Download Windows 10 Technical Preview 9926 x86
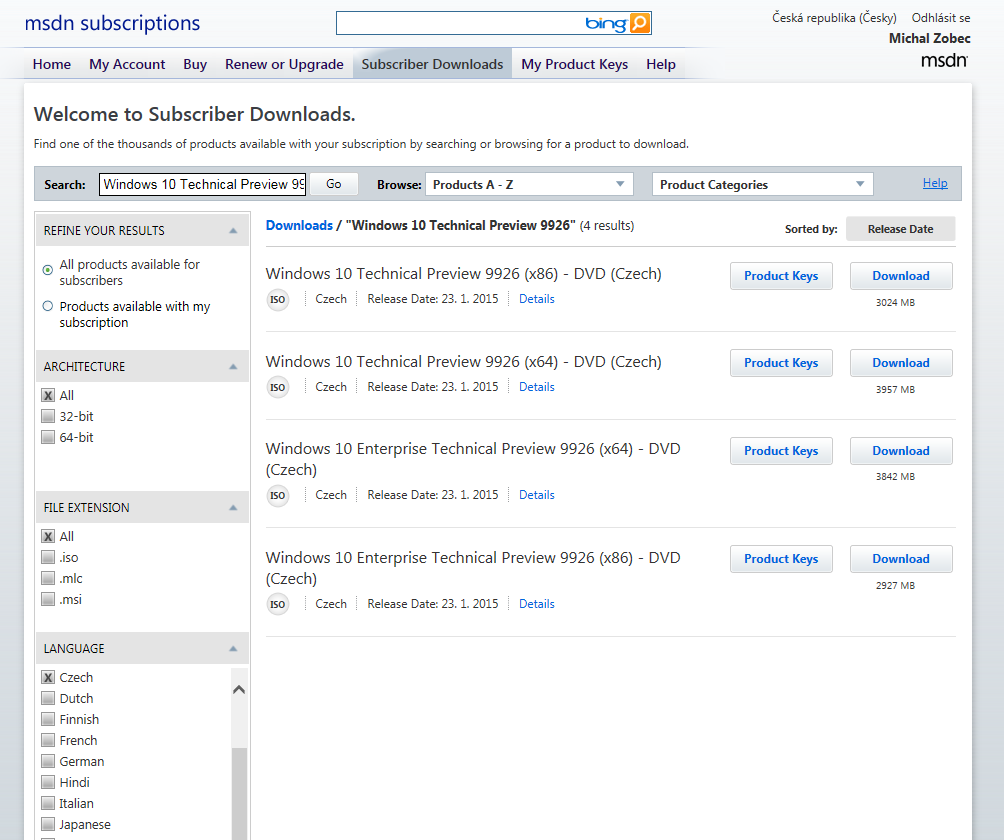The height and width of the screenshot is (840, 1004). (x=899, y=276)
